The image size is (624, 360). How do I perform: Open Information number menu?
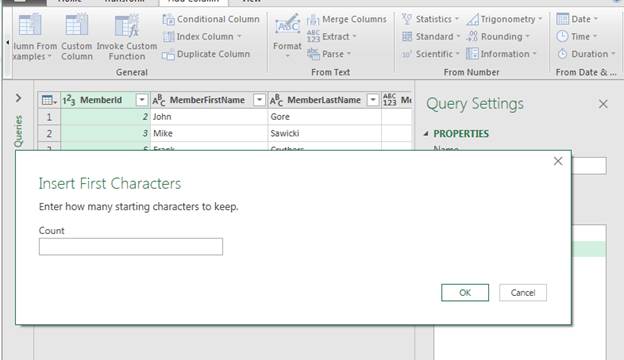[x=501, y=54]
